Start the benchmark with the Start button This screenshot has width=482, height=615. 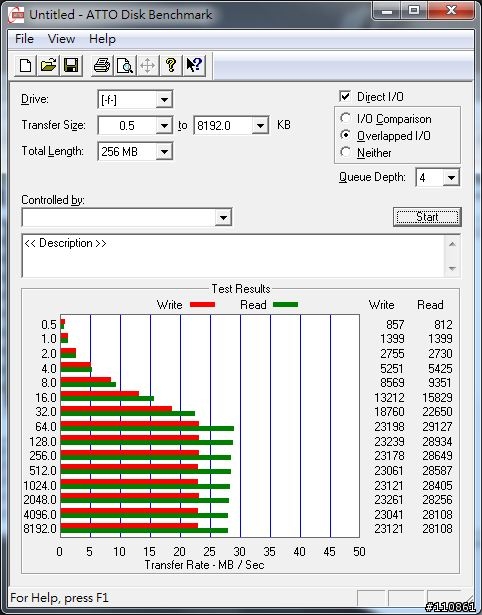(x=427, y=217)
